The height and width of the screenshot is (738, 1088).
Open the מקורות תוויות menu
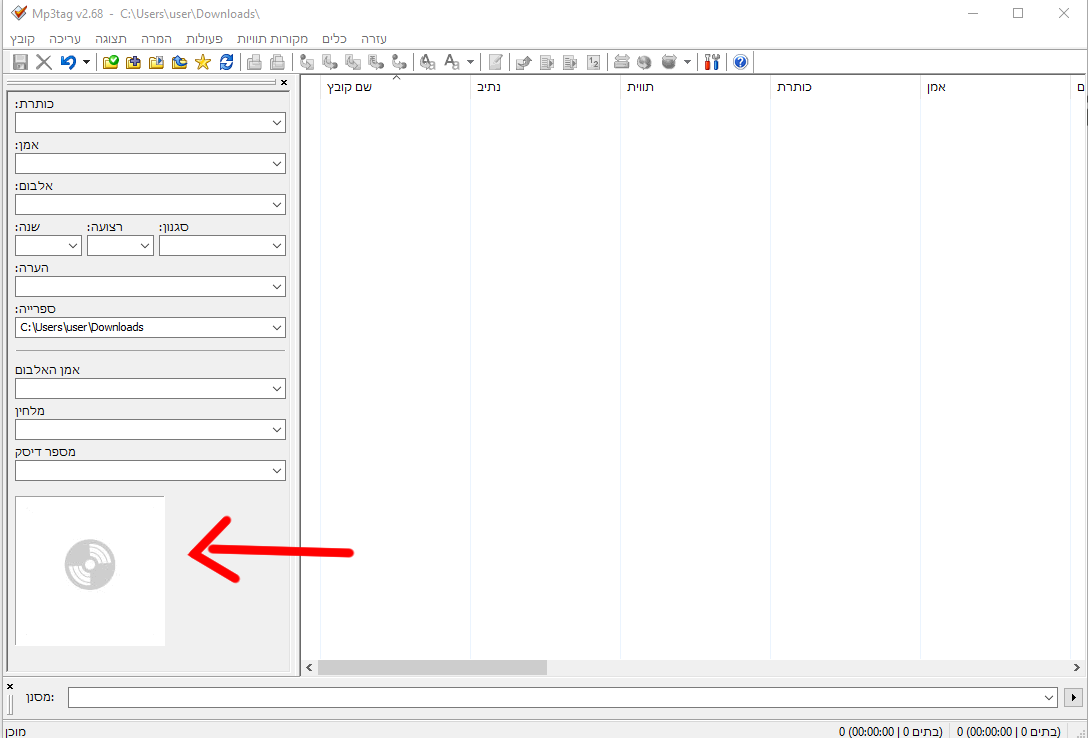click(x=272, y=39)
